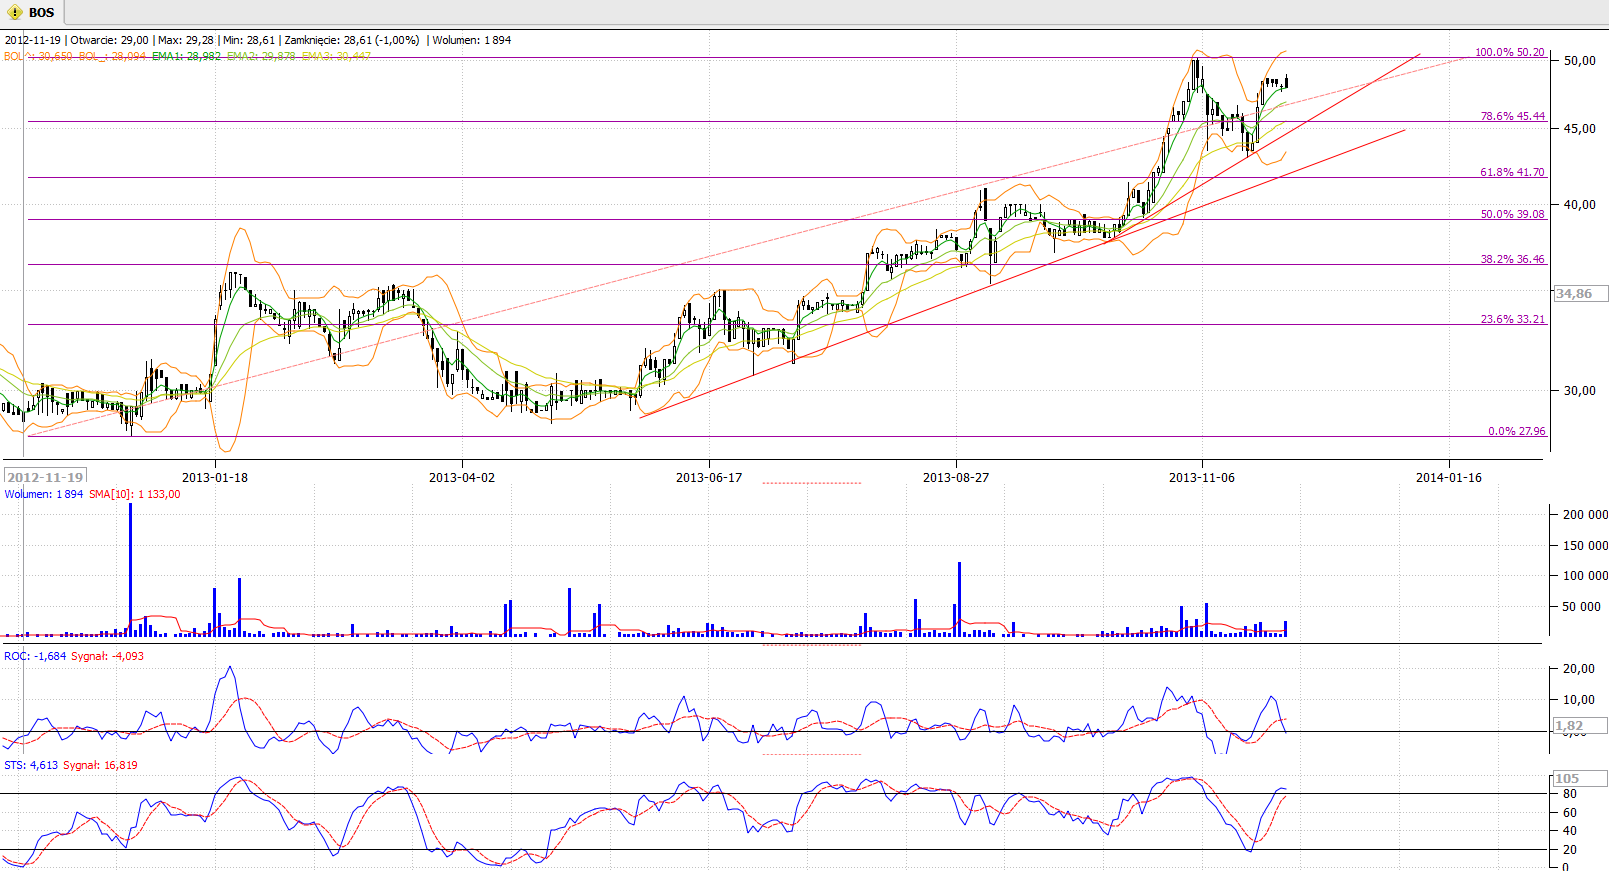Click the ROC Sygnał: -4,093 label
This screenshot has height=872, width=1613.
[107, 656]
